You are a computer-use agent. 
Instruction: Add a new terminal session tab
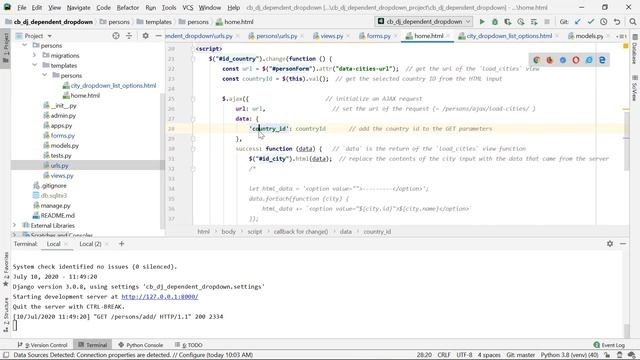[121, 244]
